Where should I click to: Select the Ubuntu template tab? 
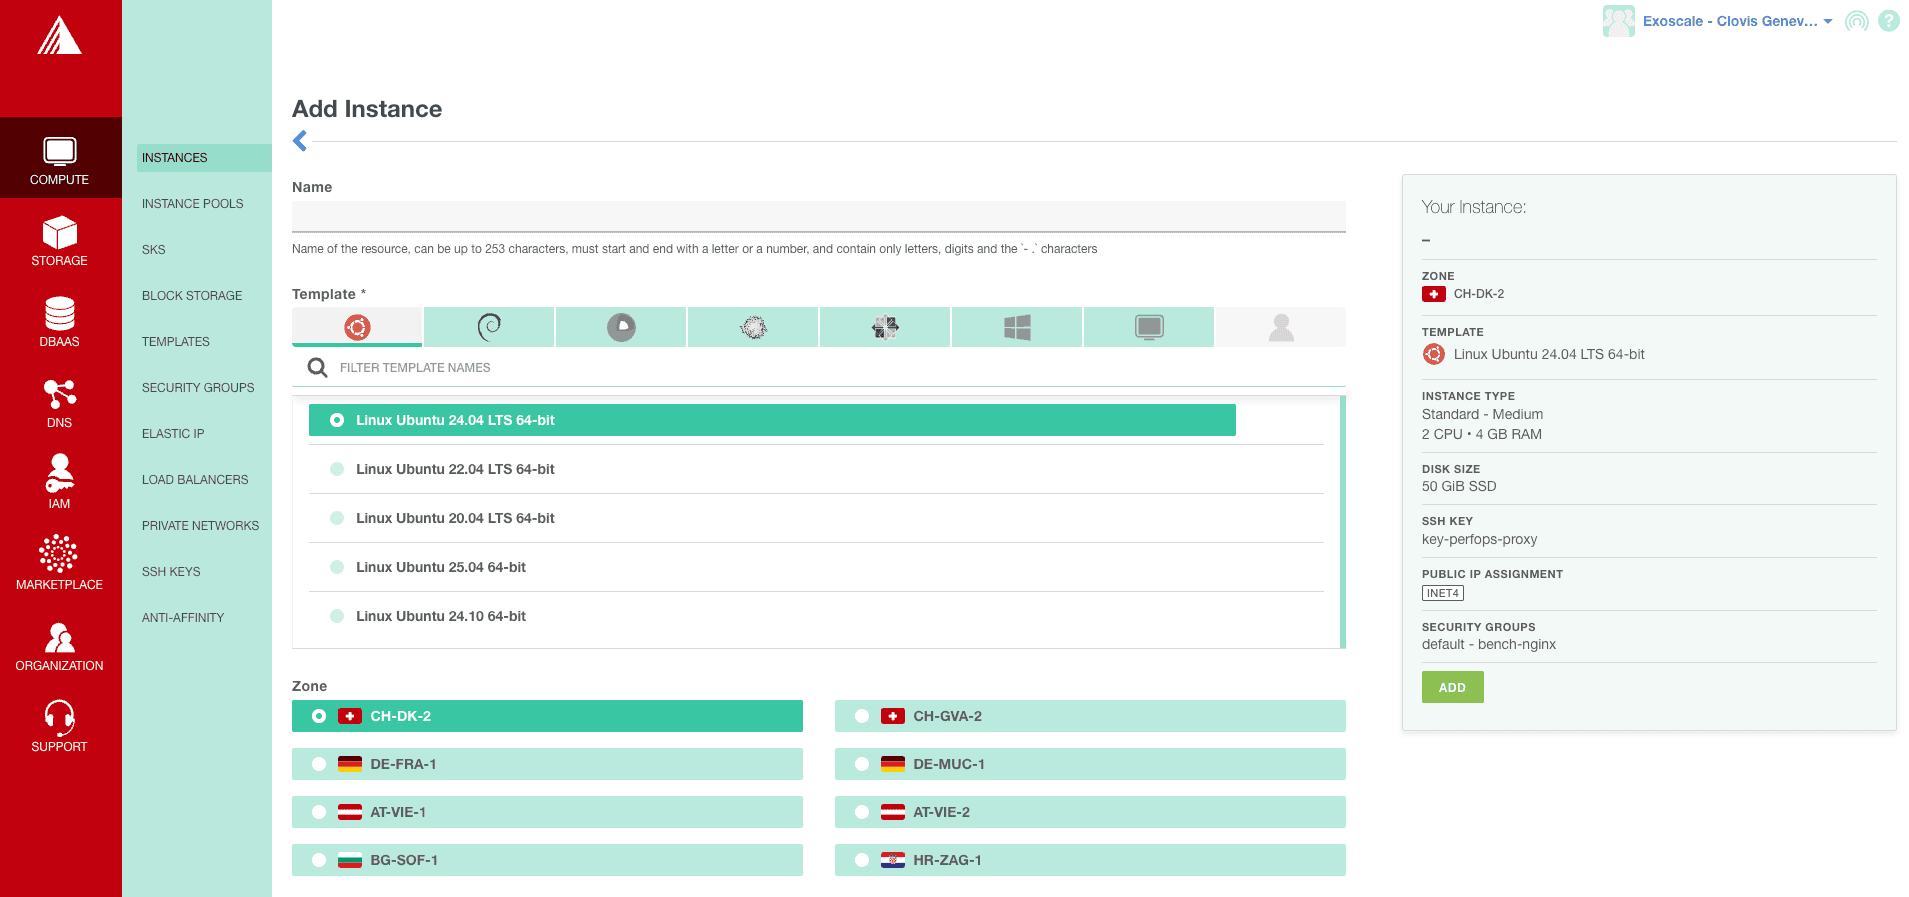[x=357, y=327]
